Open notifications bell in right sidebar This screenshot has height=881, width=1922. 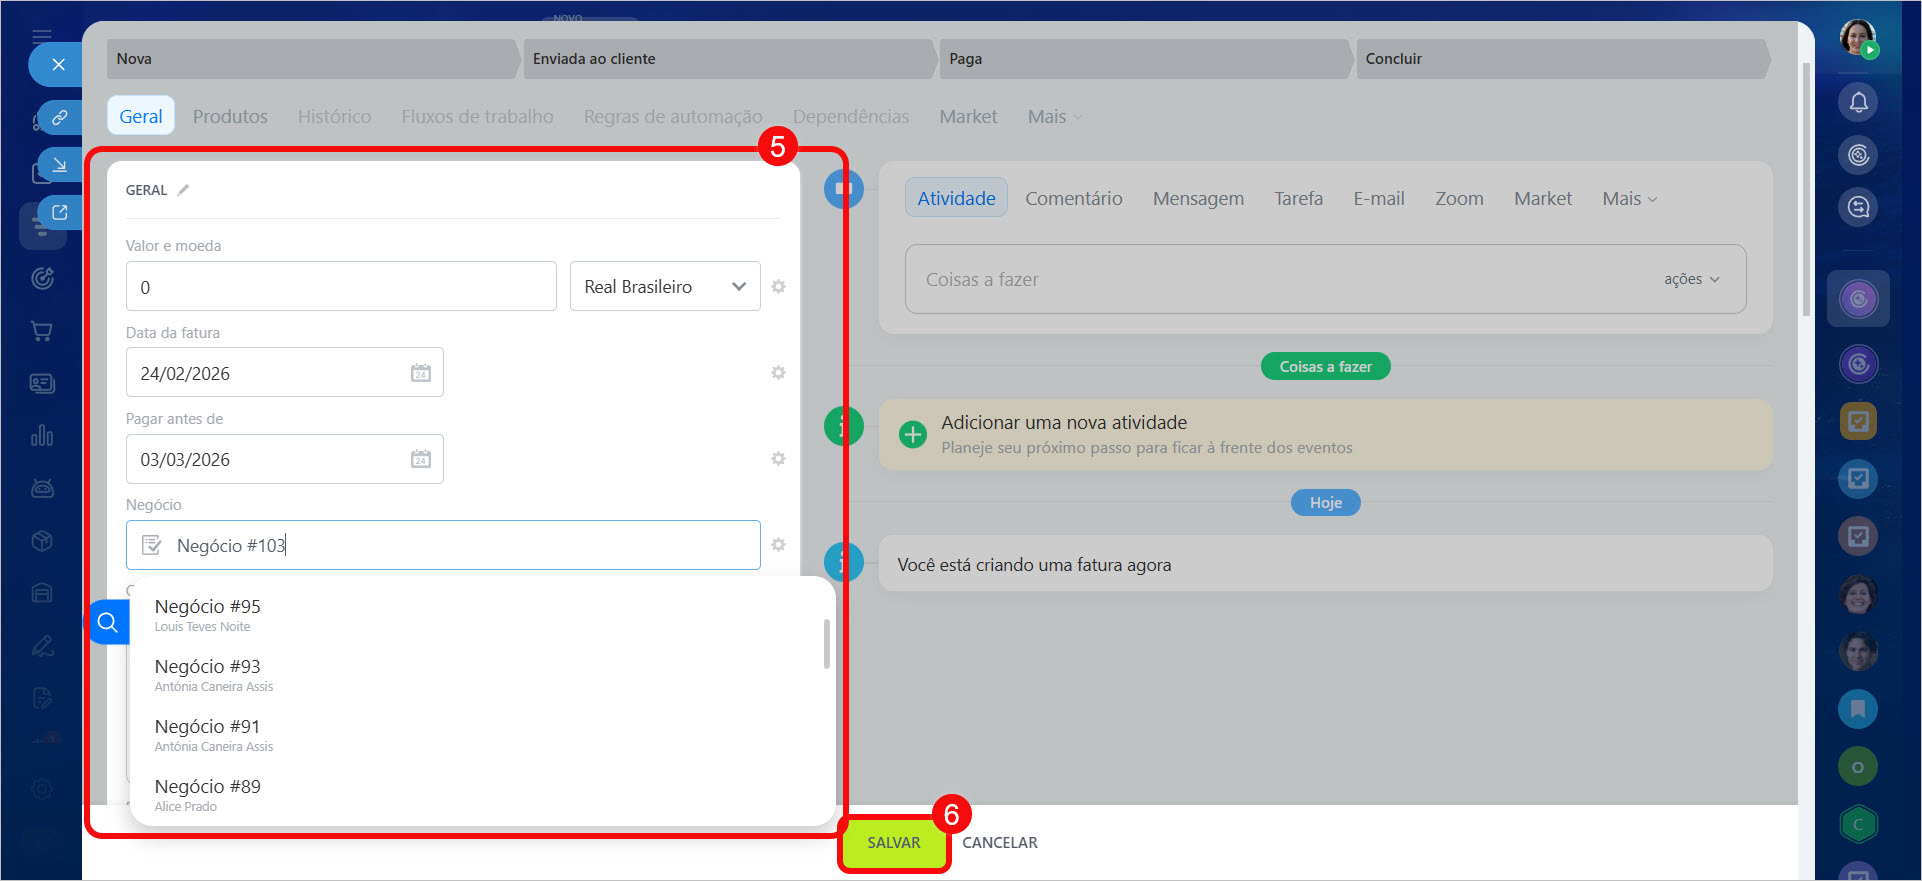point(1858,102)
